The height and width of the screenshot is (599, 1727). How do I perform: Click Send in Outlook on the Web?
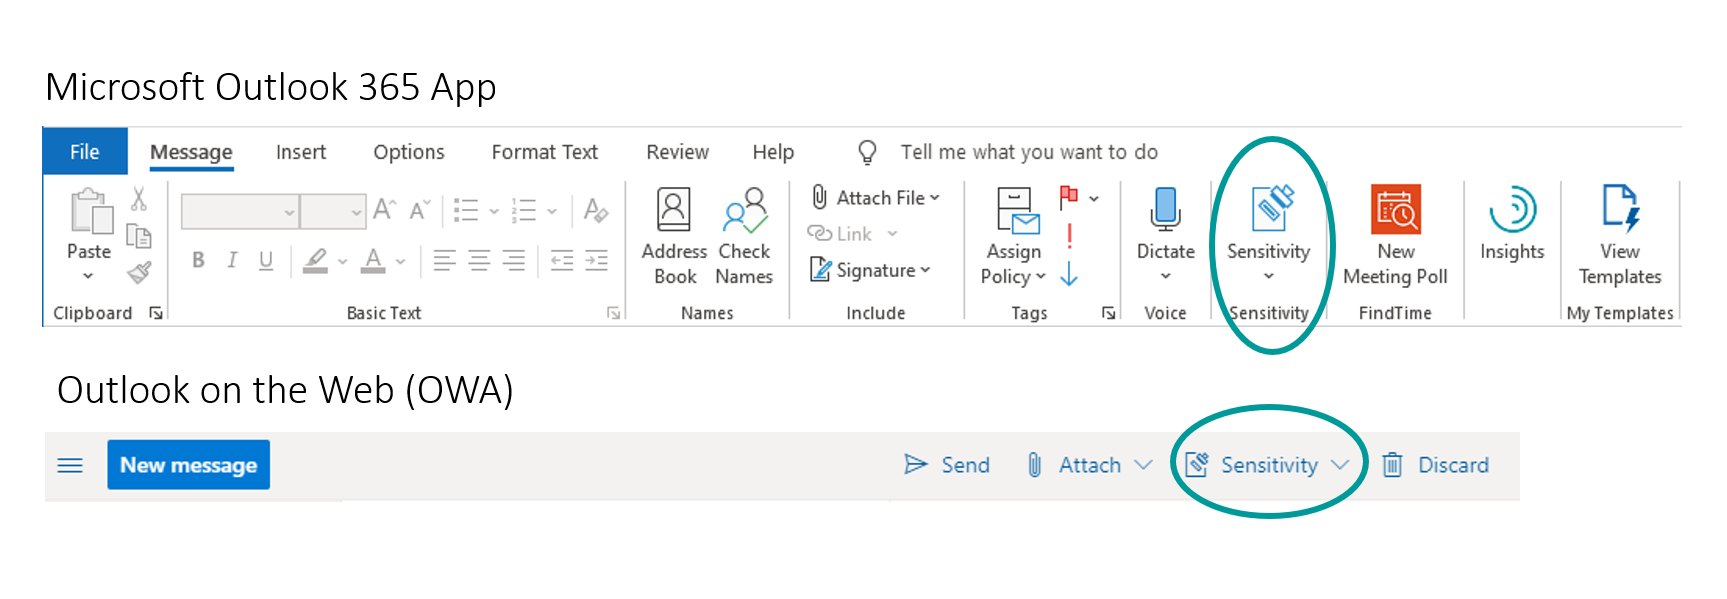947,465
